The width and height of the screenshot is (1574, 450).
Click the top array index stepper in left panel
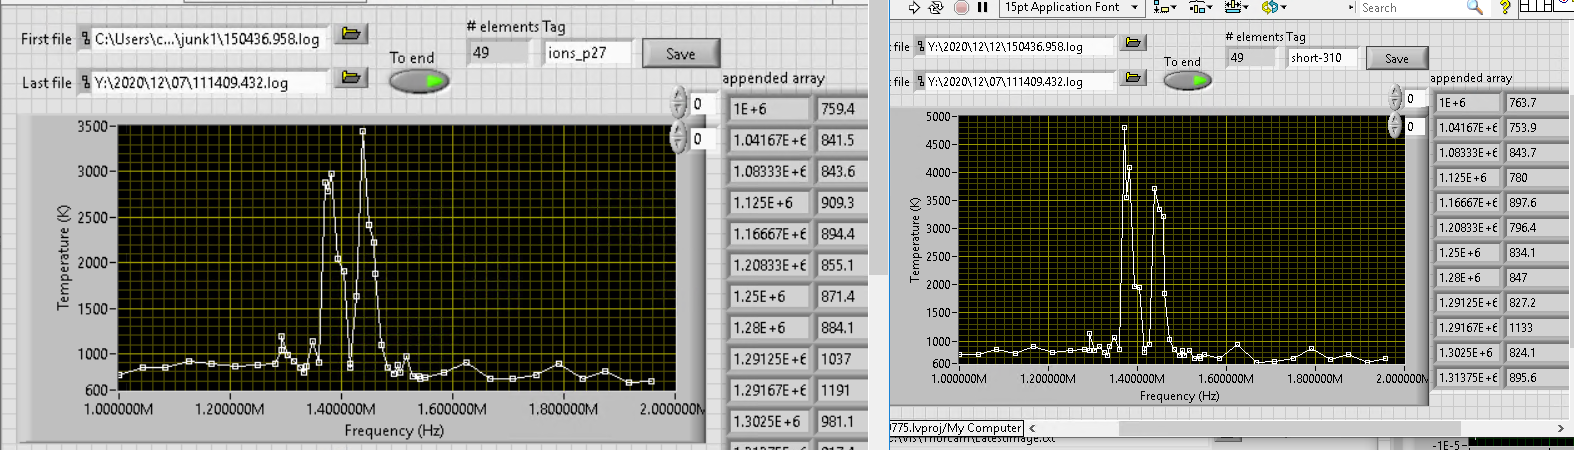point(679,103)
